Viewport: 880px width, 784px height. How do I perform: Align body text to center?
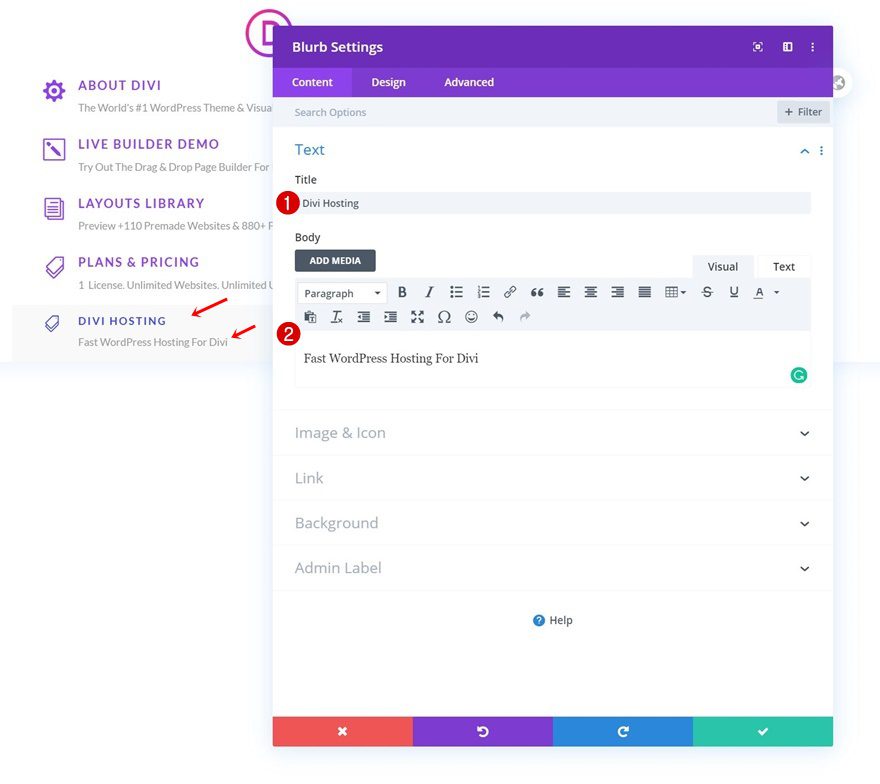[591, 292]
